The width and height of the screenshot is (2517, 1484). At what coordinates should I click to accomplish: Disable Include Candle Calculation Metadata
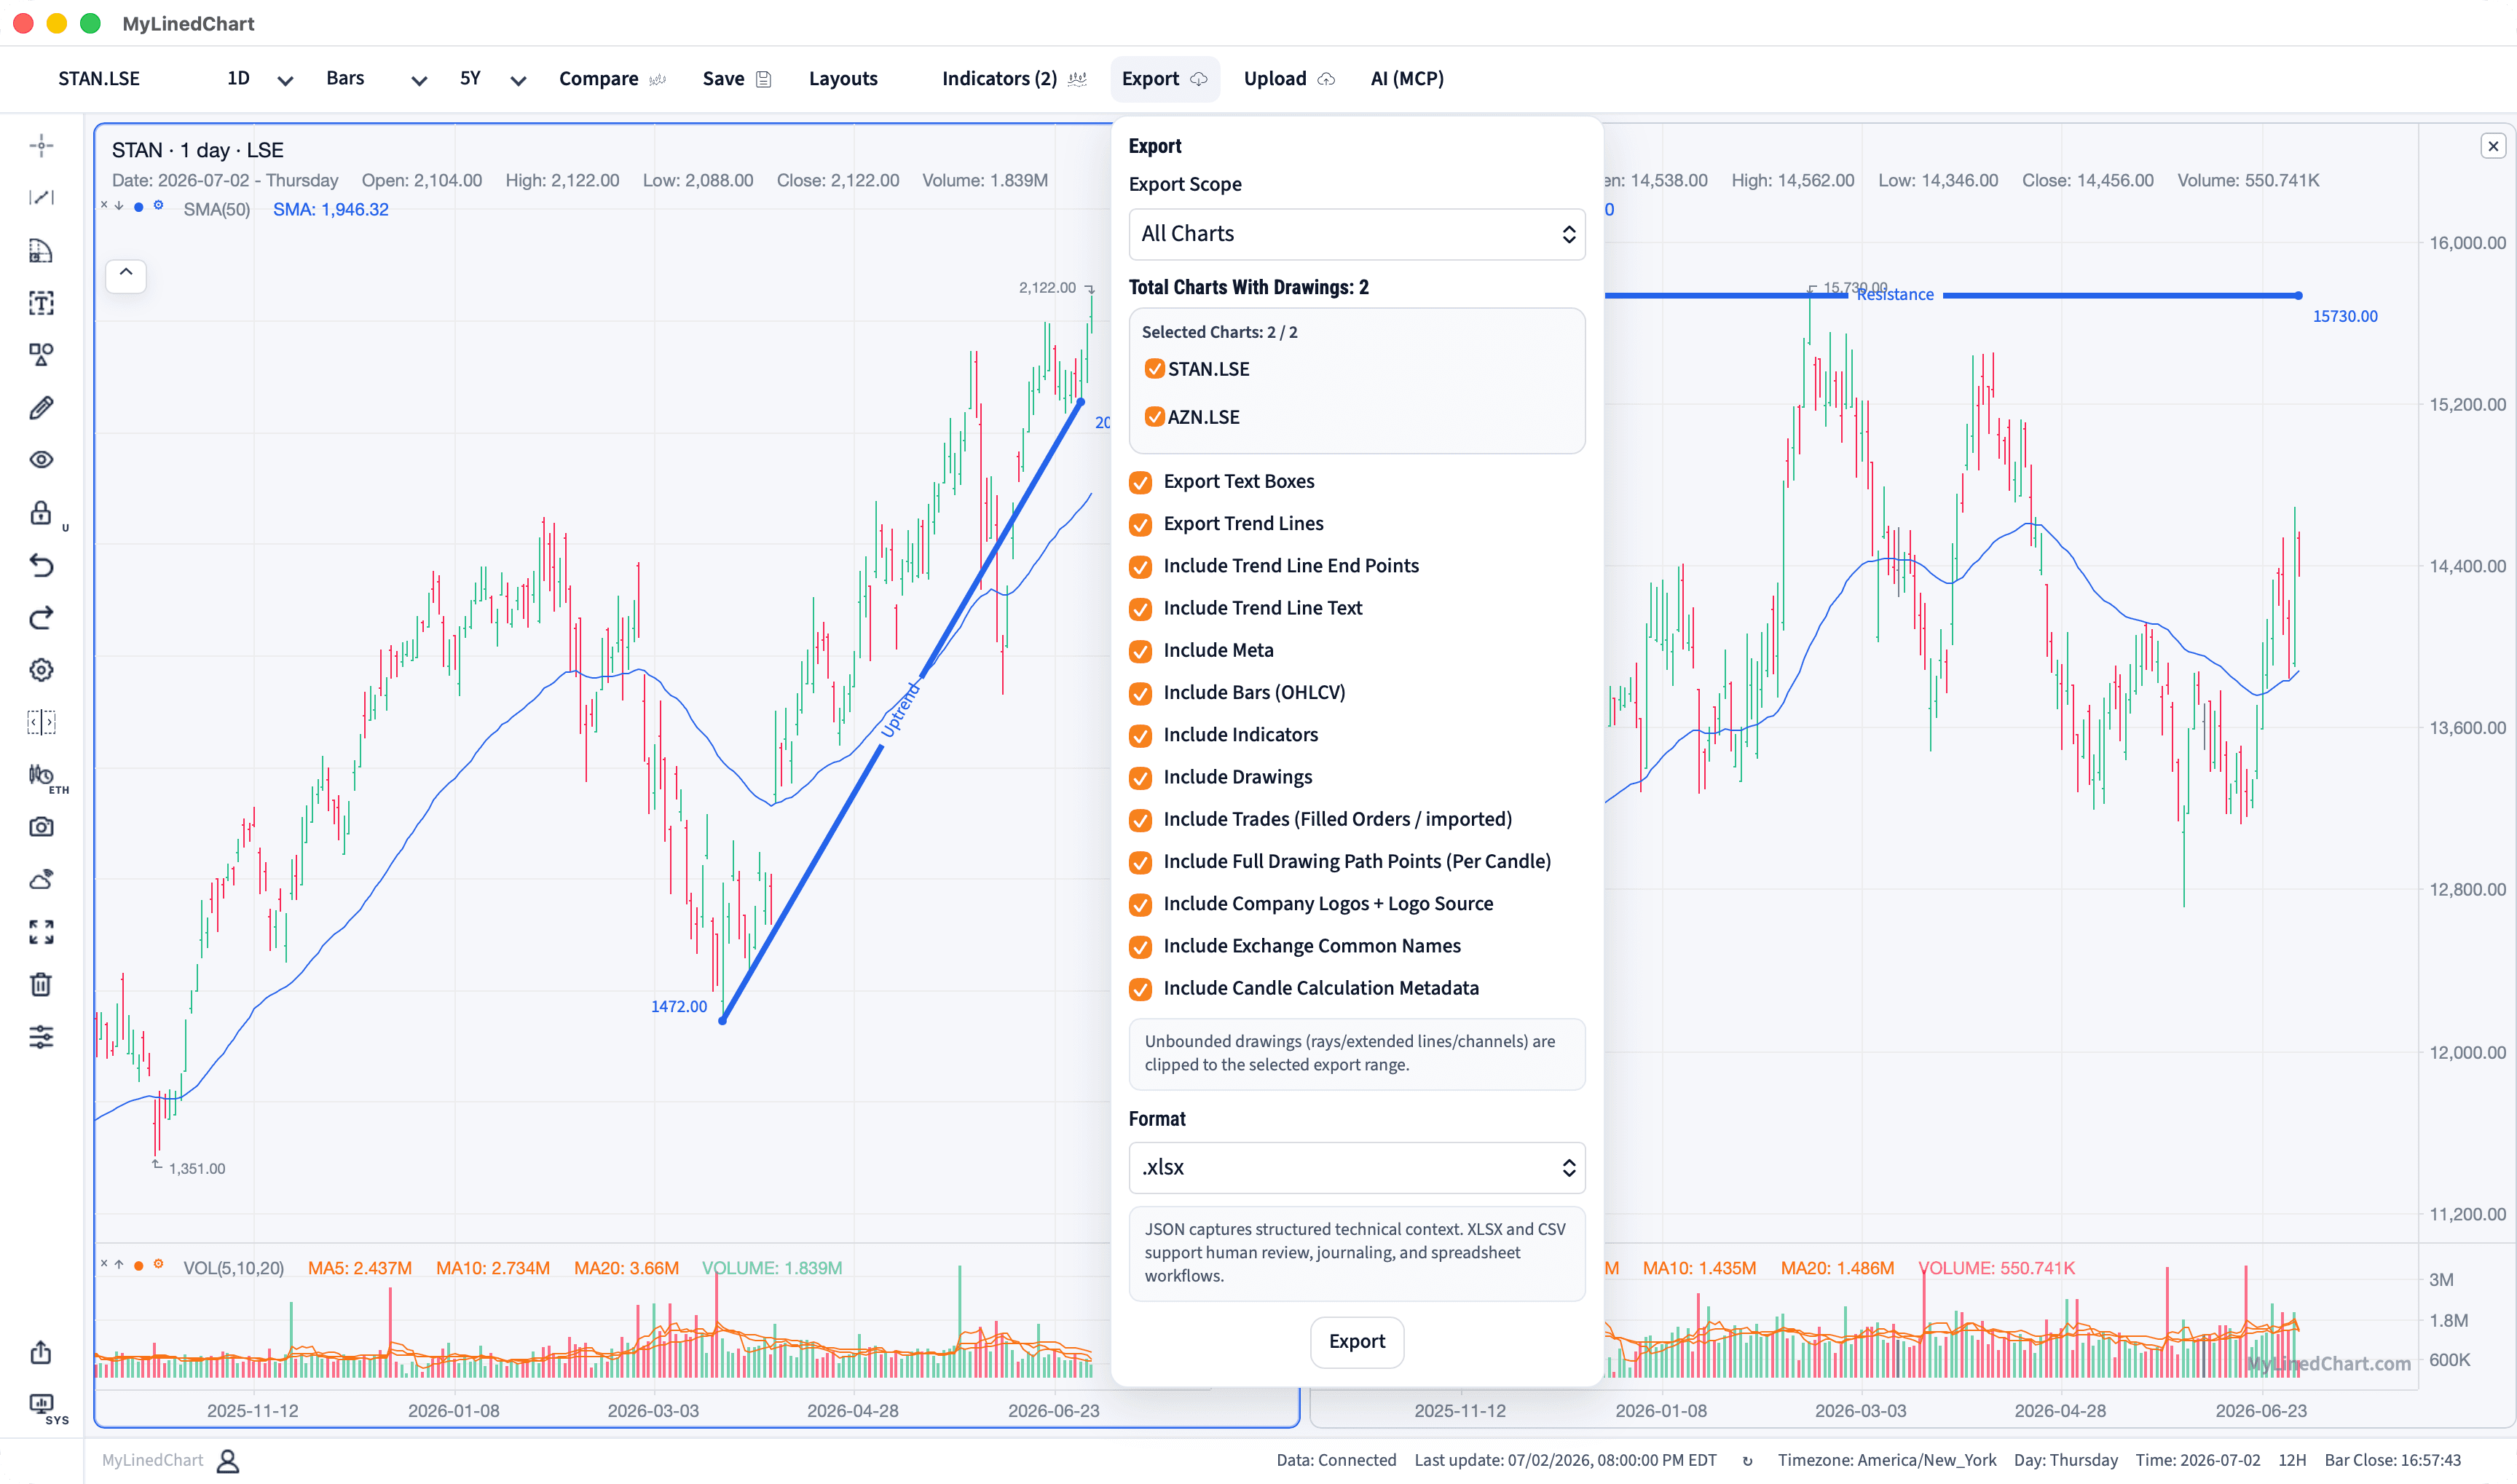(x=1140, y=989)
